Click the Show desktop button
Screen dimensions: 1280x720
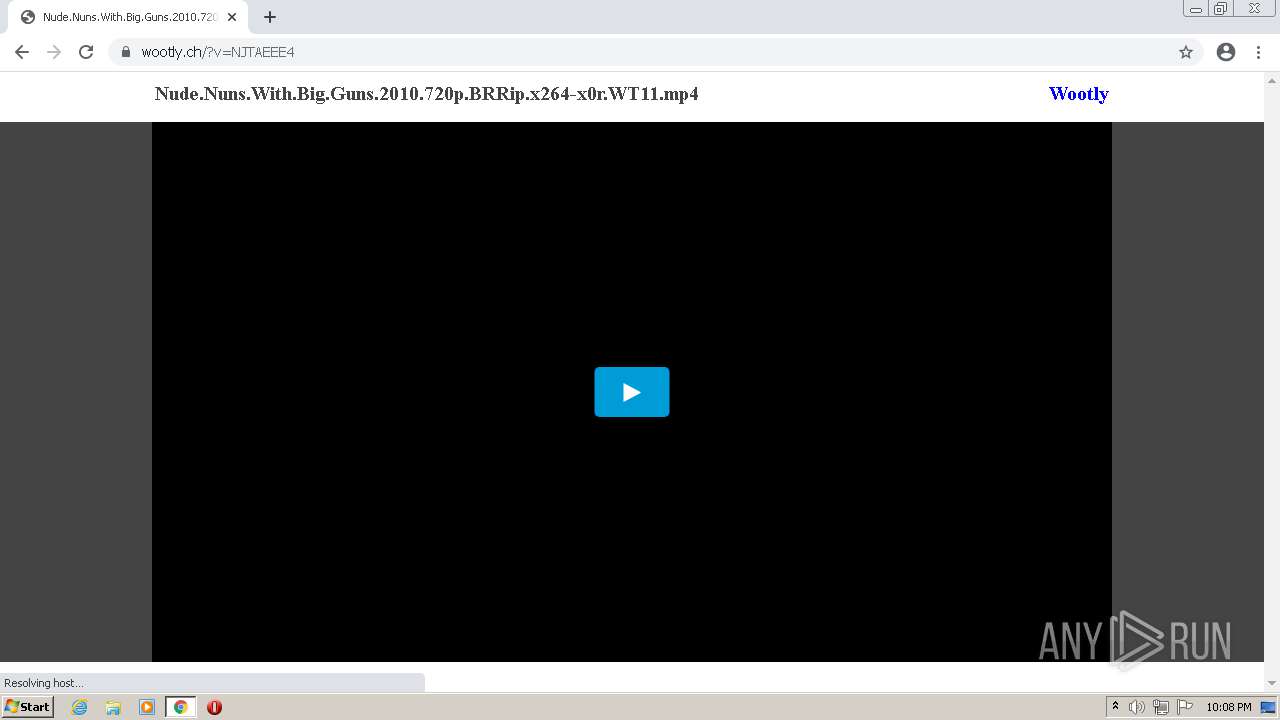[x=1268, y=707]
